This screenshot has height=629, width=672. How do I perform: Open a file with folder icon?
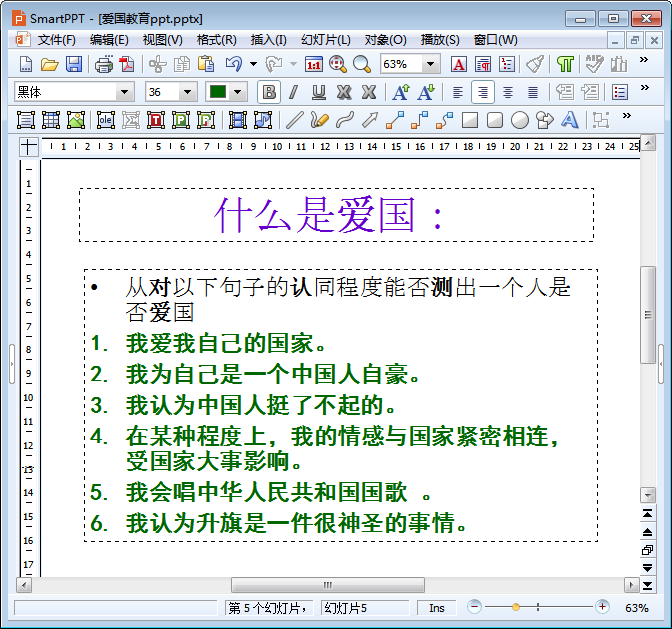pos(50,64)
